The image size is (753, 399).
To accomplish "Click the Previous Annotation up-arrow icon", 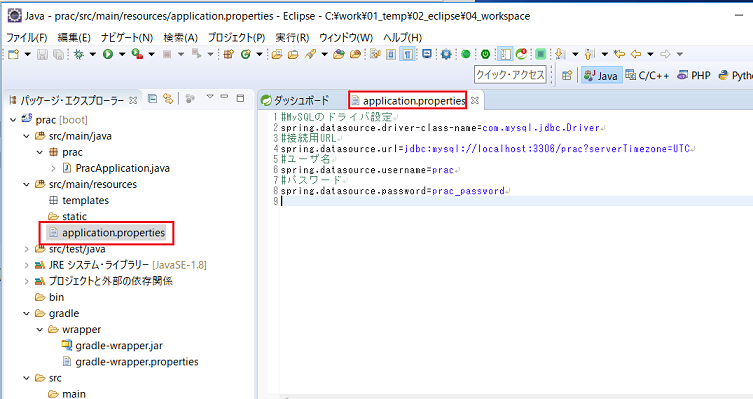I will click(x=590, y=54).
